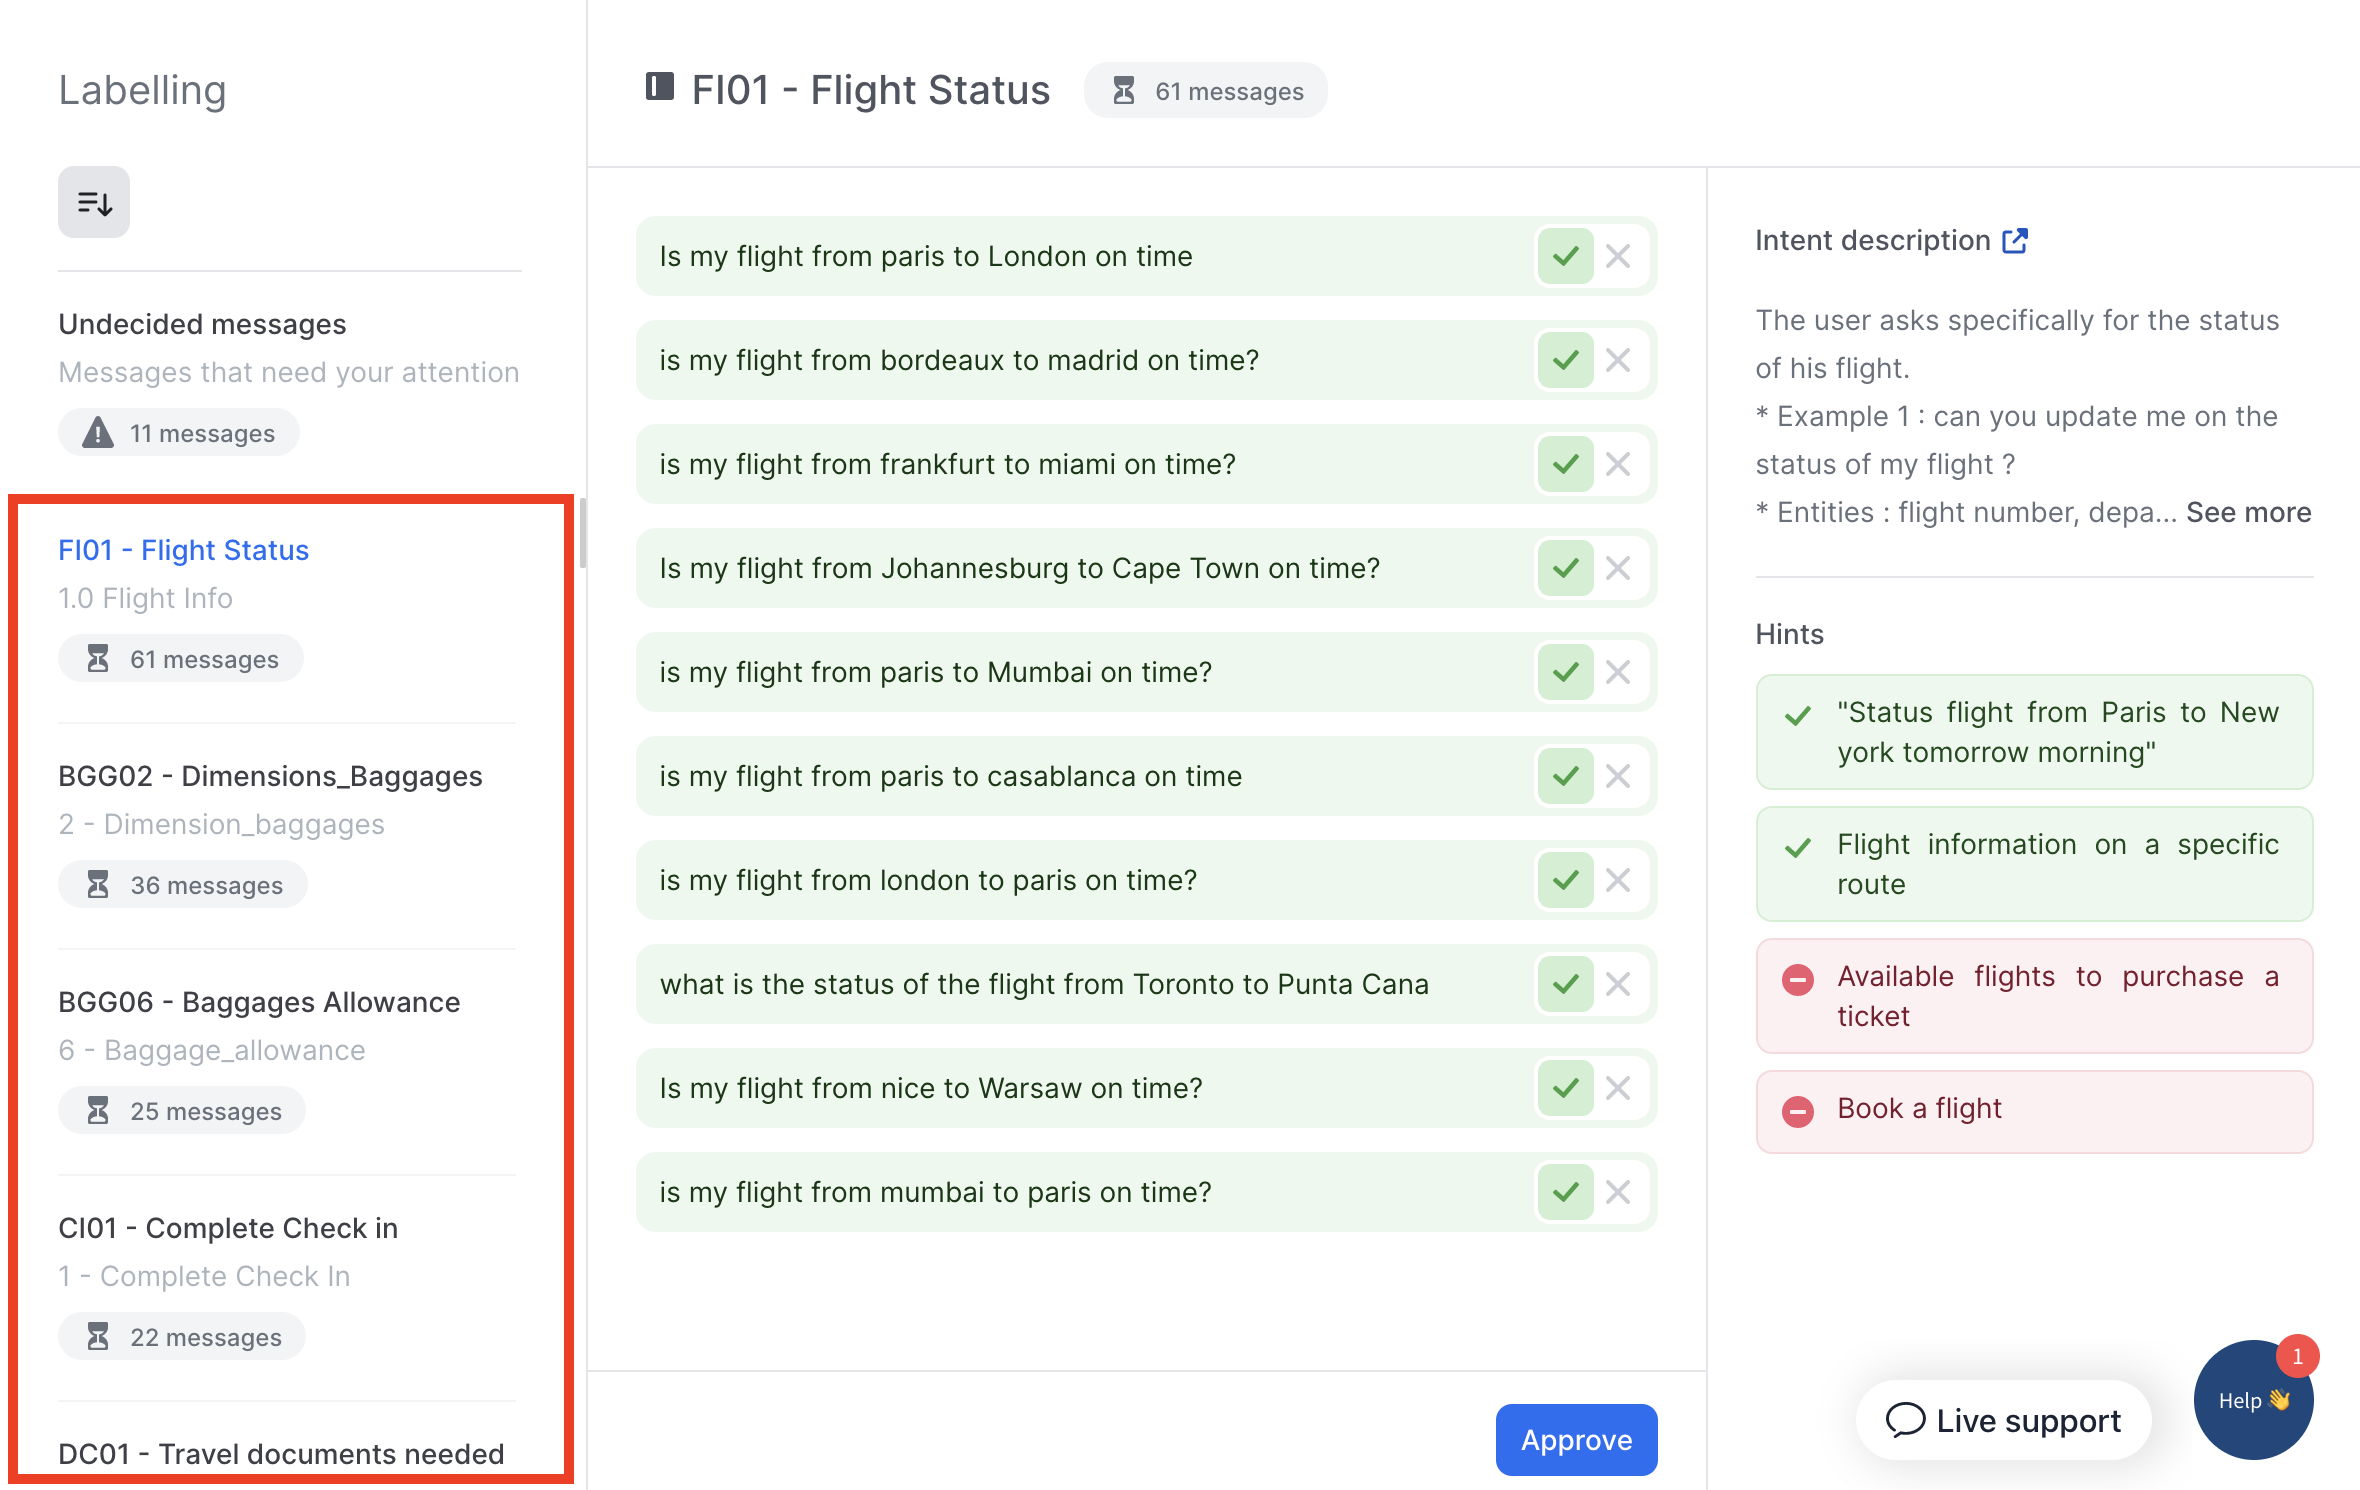Reject 'paris to London on time' message
The width and height of the screenshot is (2360, 1490).
pos(1618,257)
